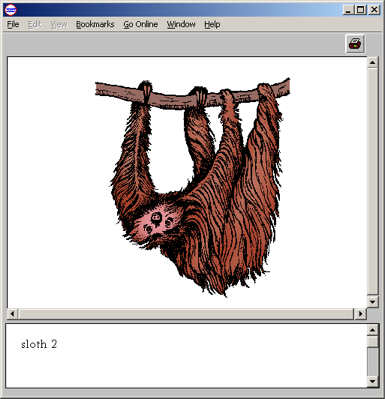Close the clip art viewer window
This screenshot has height=399, width=385.
coord(374,10)
